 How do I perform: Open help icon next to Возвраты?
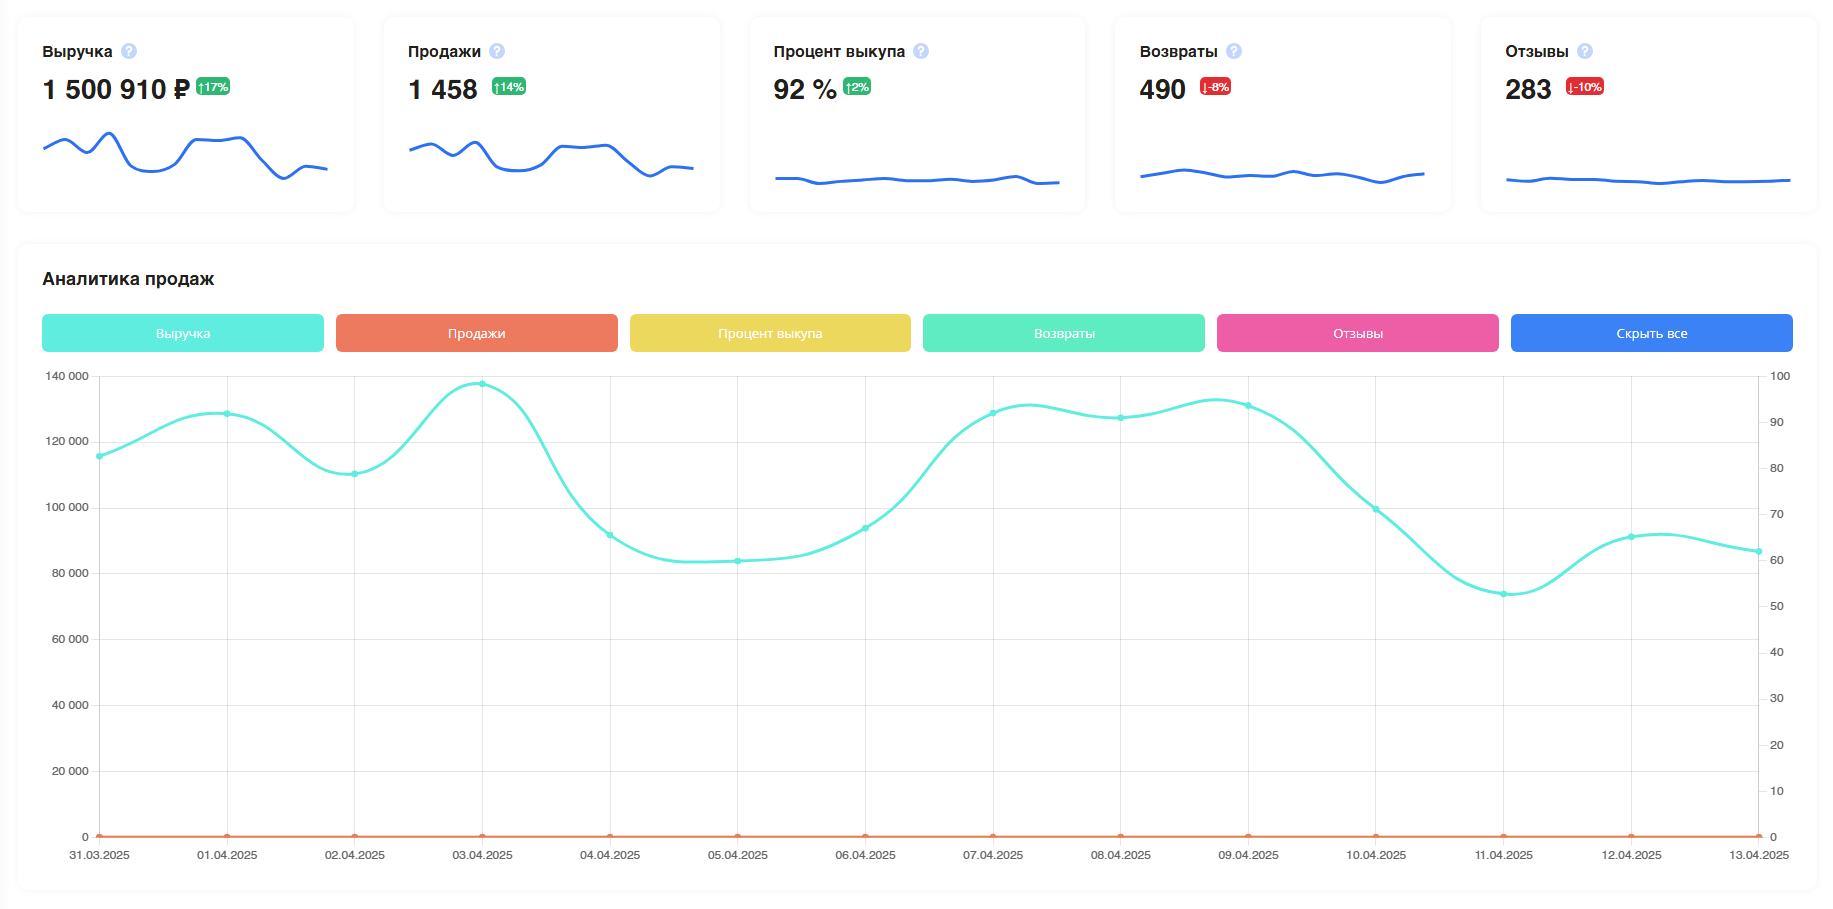point(1234,51)
